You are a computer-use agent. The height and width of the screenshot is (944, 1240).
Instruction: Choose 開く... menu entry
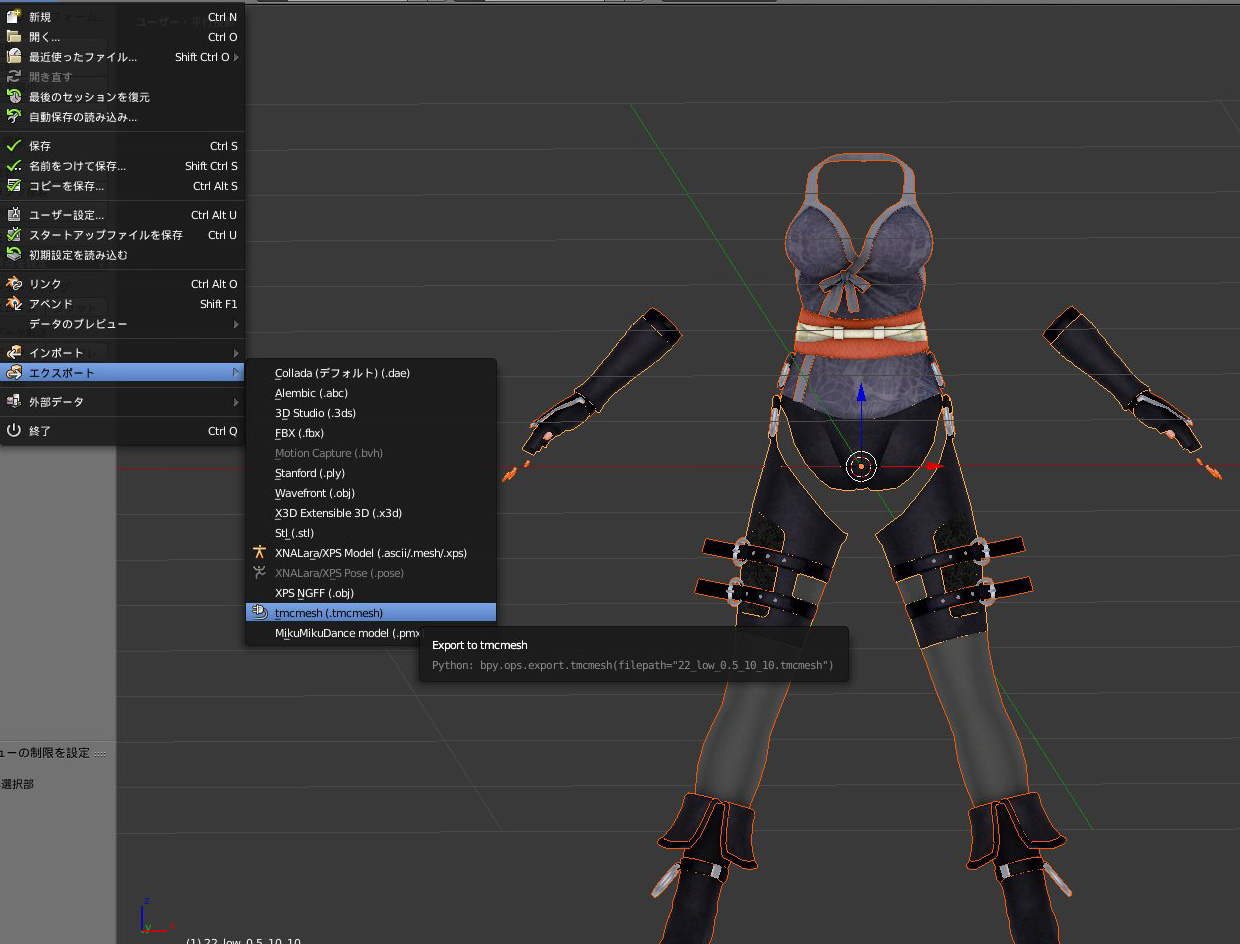tap(122, 37)
